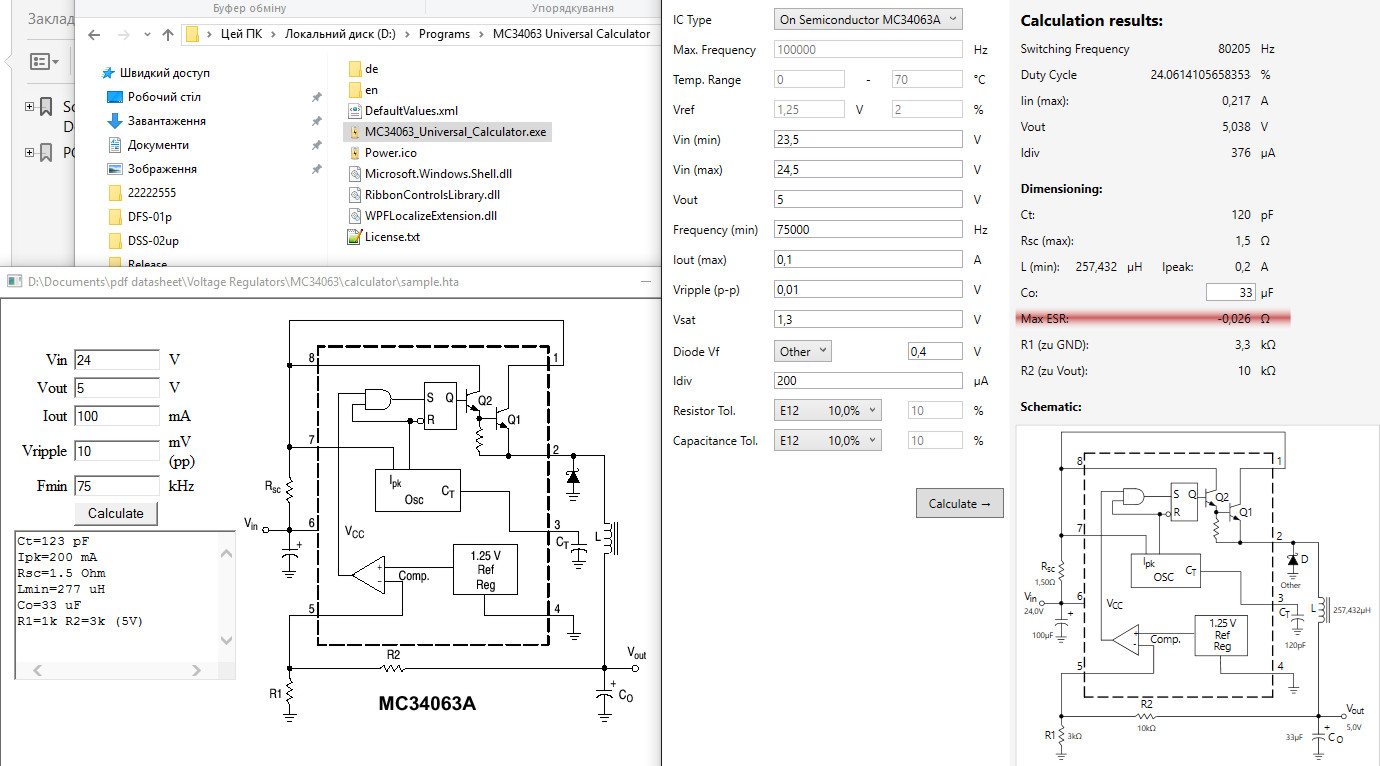
Task: Select MC34063_Universal_Calculator.exe file
Action: coord(447,131)
